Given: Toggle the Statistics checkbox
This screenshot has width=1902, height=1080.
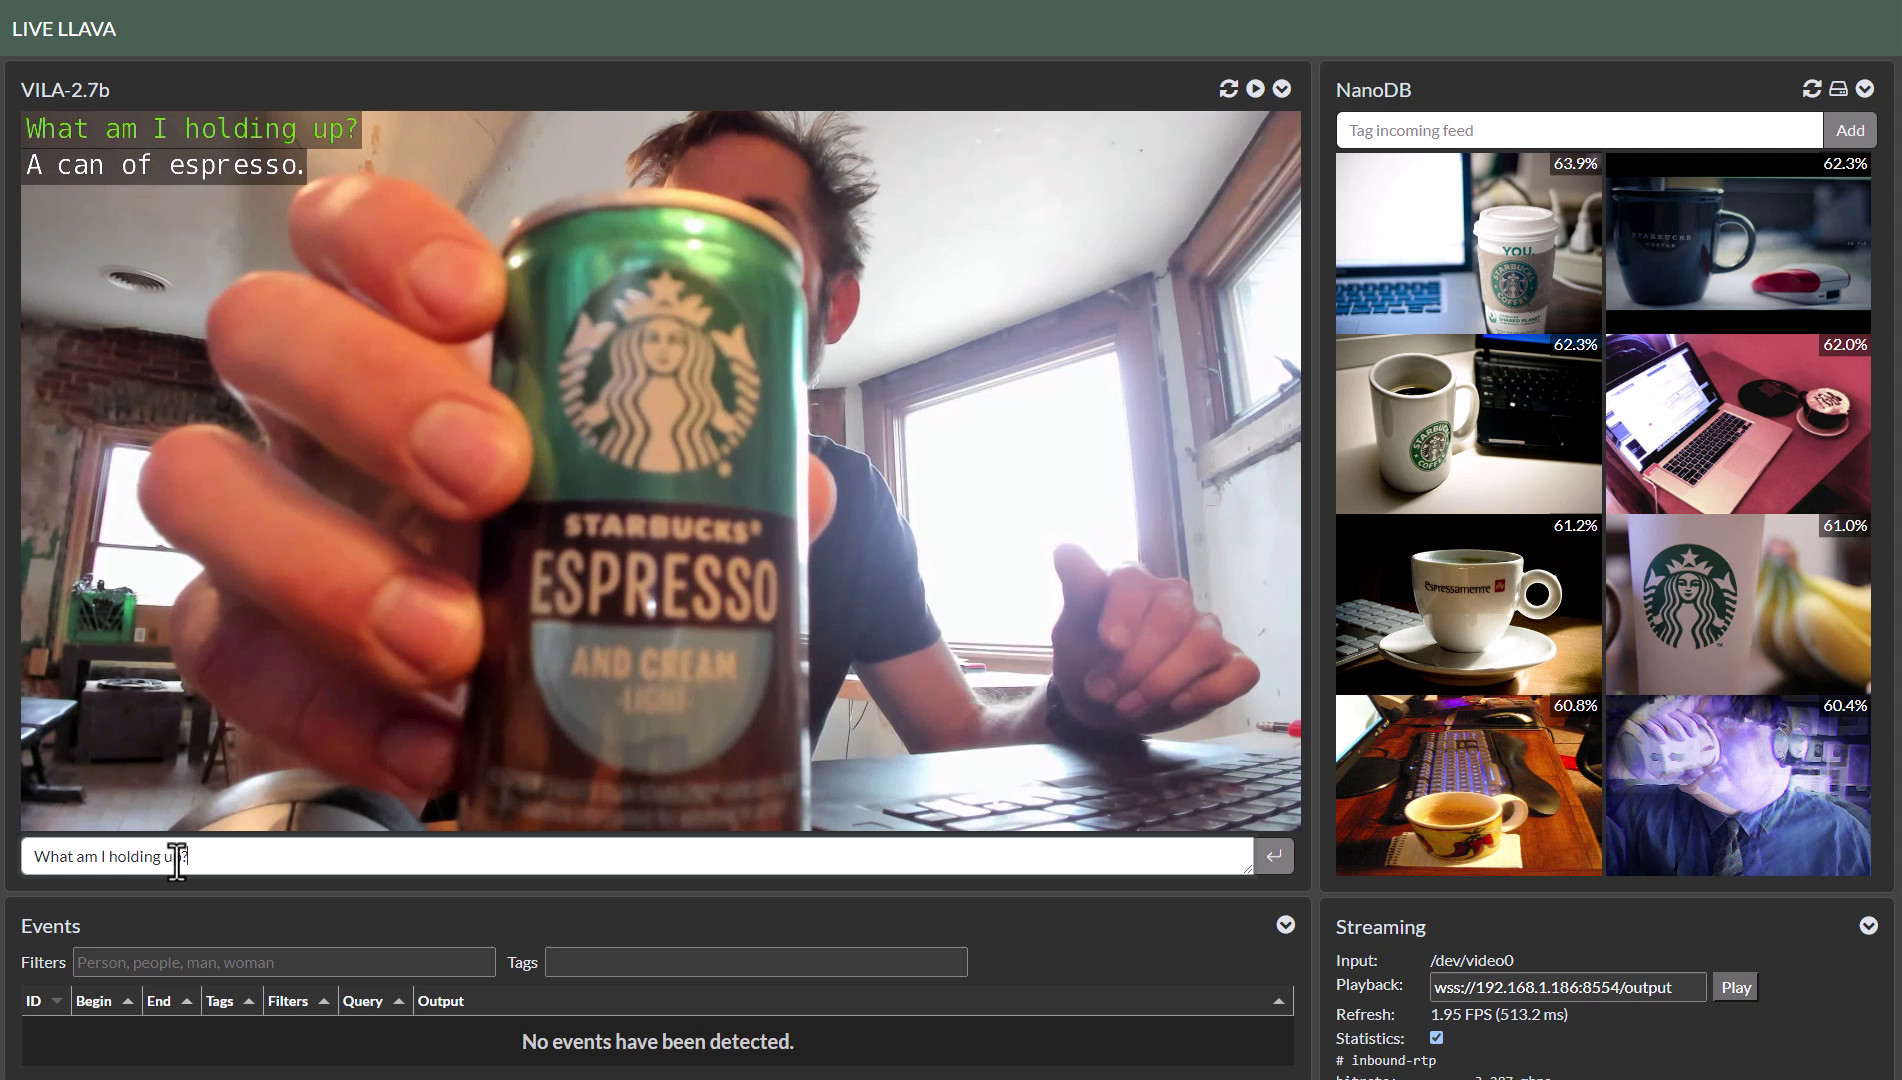Looking at the screenshot, I should pyautogui.click(x=1437, y=1038).
